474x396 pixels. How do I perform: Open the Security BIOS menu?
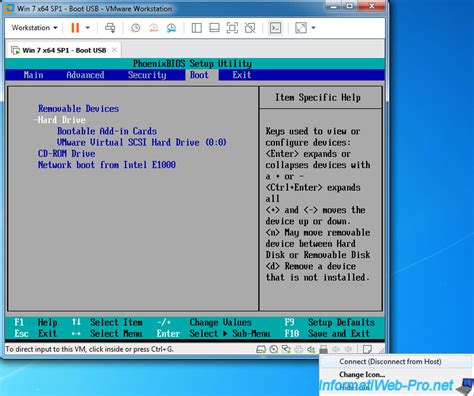147,75
